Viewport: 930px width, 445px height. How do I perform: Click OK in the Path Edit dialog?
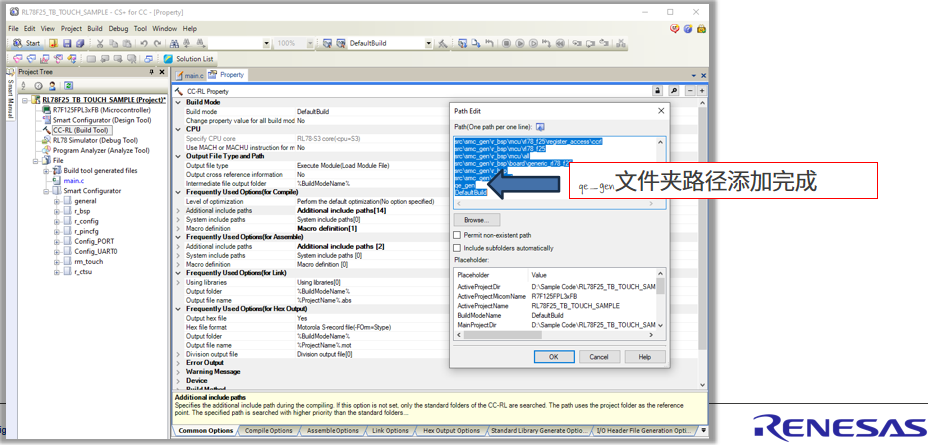[x=553, y=357]
